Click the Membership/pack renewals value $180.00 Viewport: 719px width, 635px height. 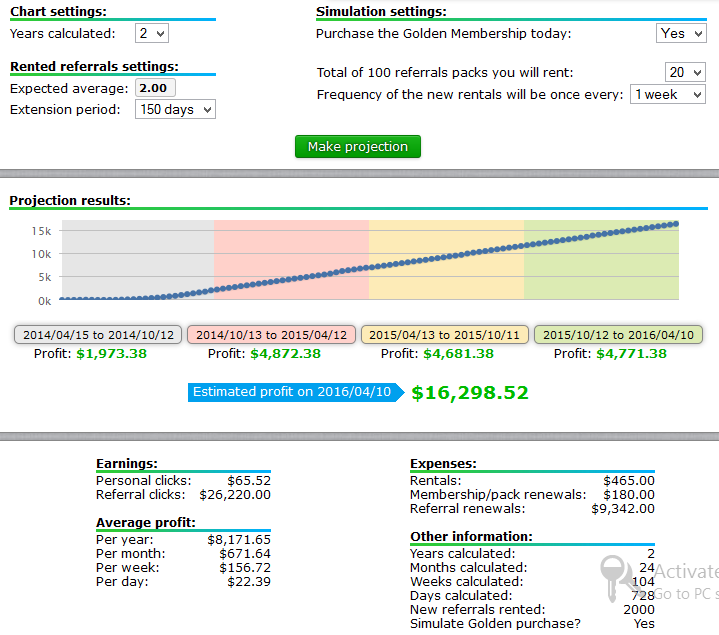click(629, 495)
